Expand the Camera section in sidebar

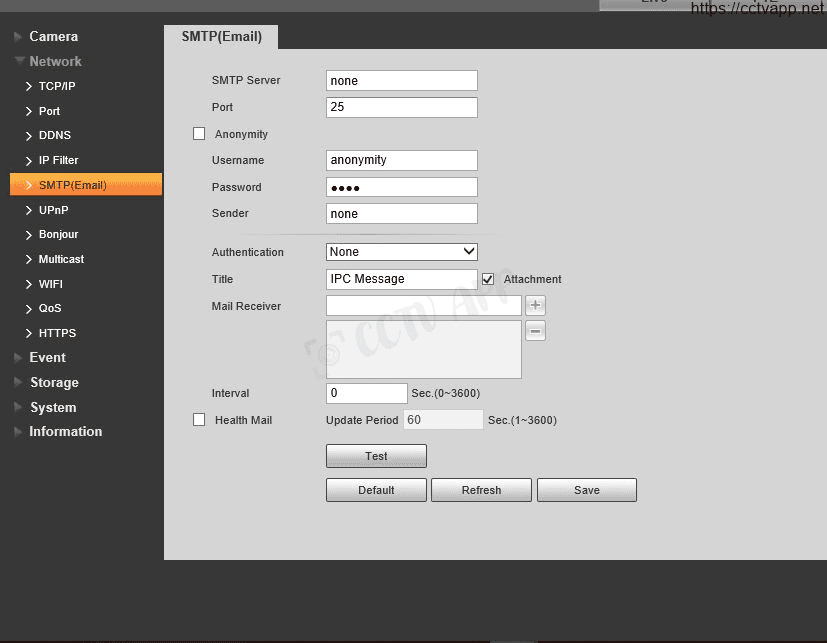[x=53, y=37]
